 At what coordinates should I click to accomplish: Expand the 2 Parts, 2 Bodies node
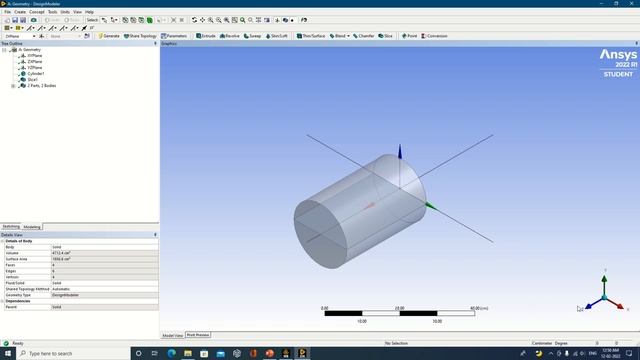[x=13, y=86]
